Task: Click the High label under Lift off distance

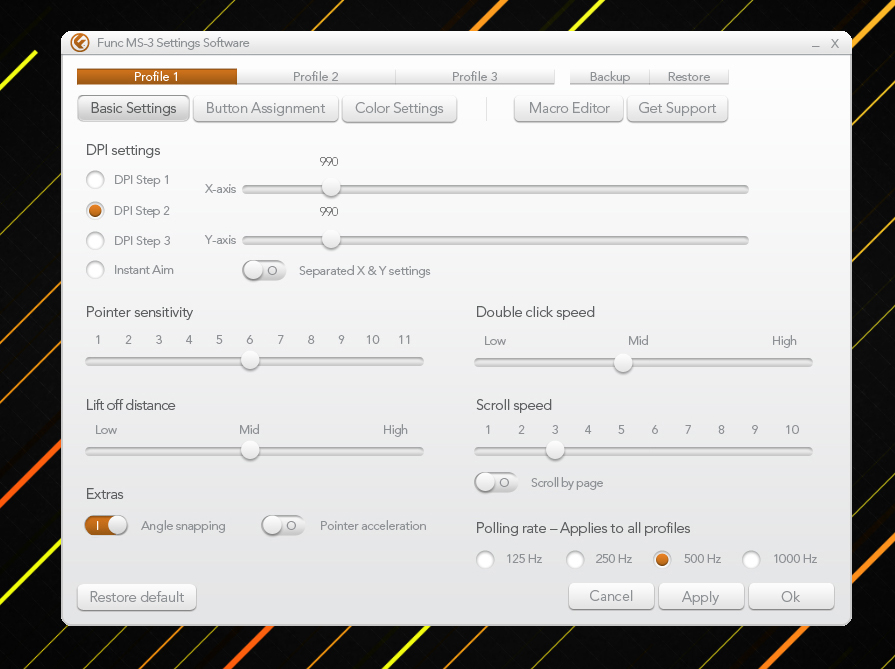Action: (395, 430)
